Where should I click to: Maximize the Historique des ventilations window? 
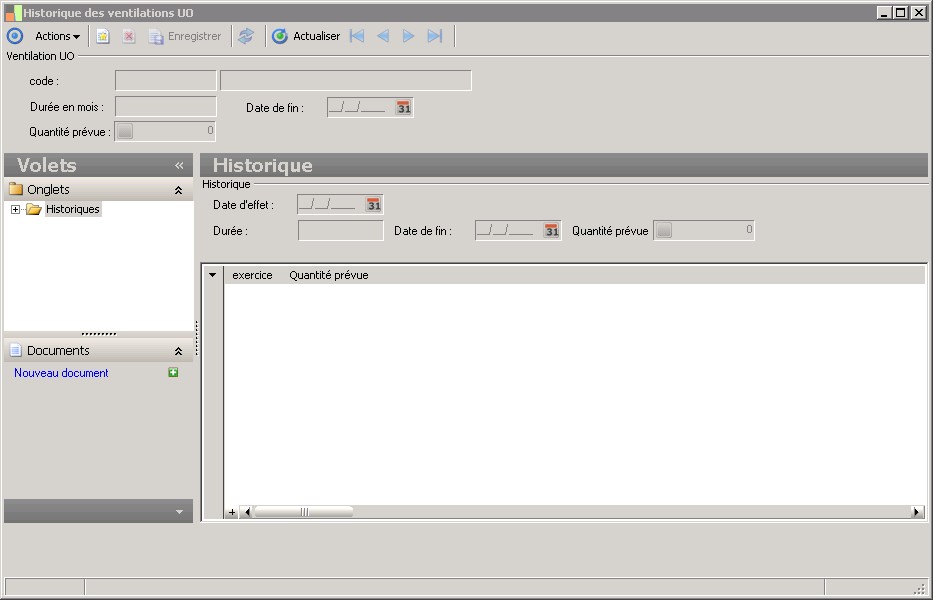[901, 12]
